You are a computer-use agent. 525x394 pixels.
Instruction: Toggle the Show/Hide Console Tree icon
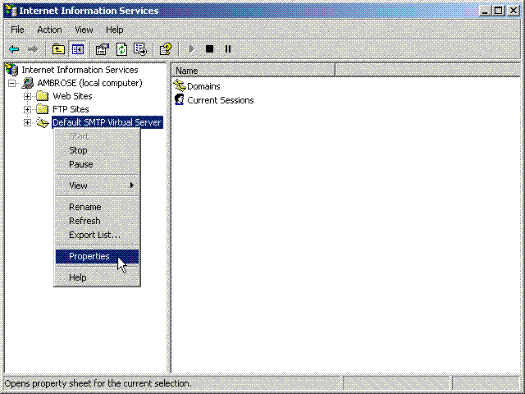(x=78, y=50)
